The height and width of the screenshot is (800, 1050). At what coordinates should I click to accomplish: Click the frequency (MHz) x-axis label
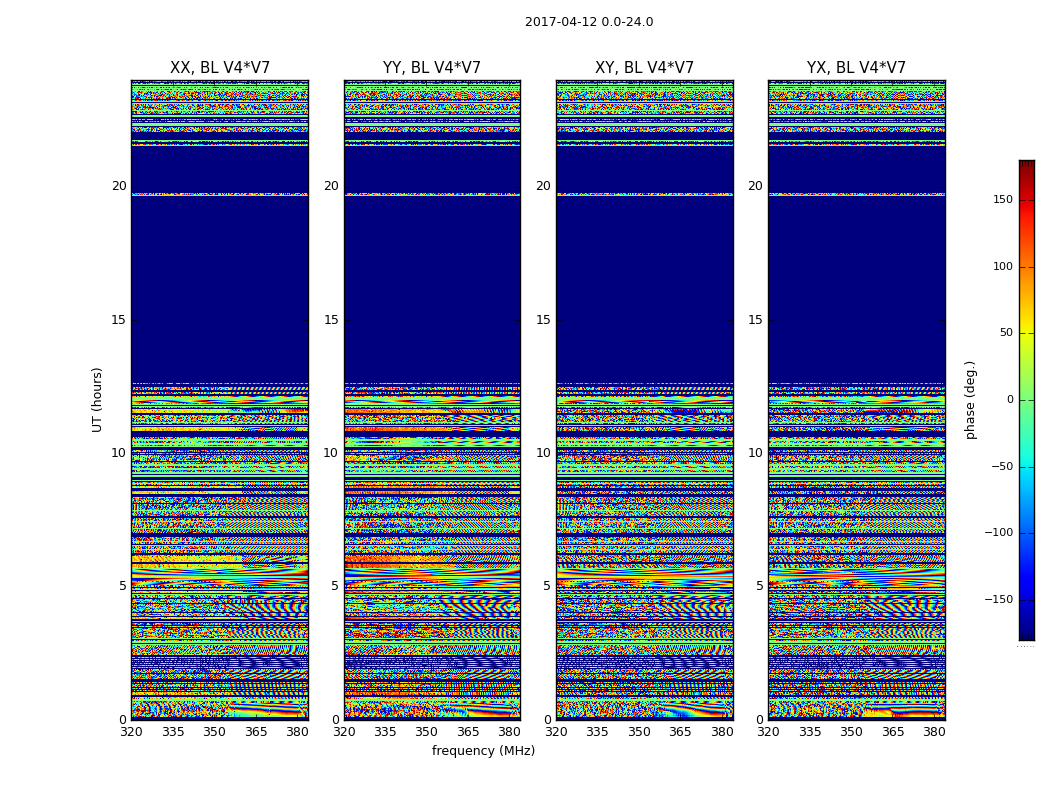pyautogui.click(x=483, y=751)
